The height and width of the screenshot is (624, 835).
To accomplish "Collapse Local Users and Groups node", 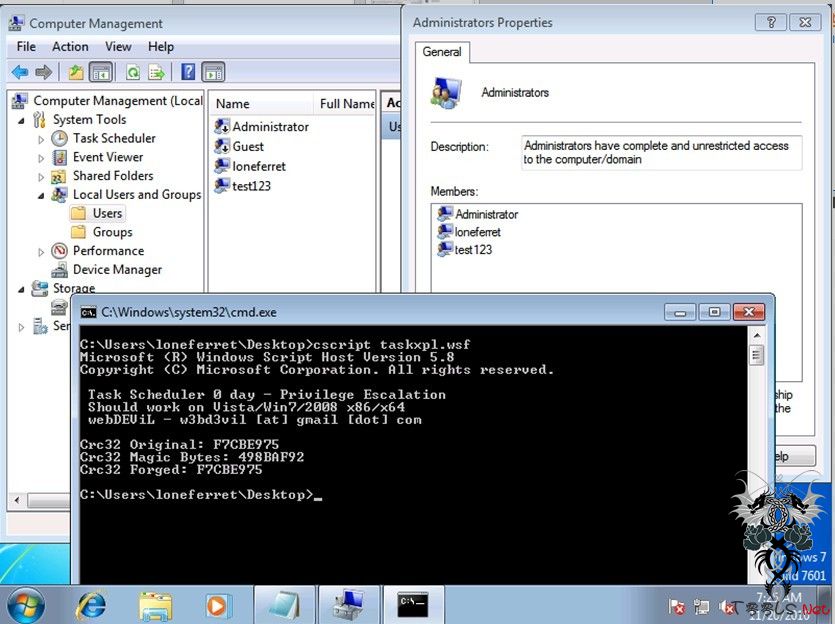I will tap(41, 196).
